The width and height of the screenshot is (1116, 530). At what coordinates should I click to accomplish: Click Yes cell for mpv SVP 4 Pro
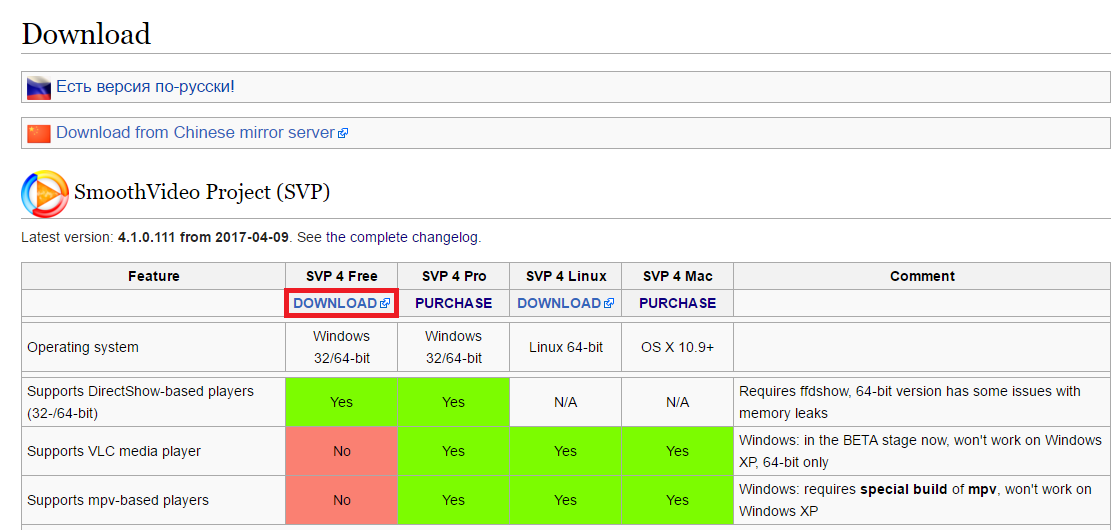(x=453, y=500)
